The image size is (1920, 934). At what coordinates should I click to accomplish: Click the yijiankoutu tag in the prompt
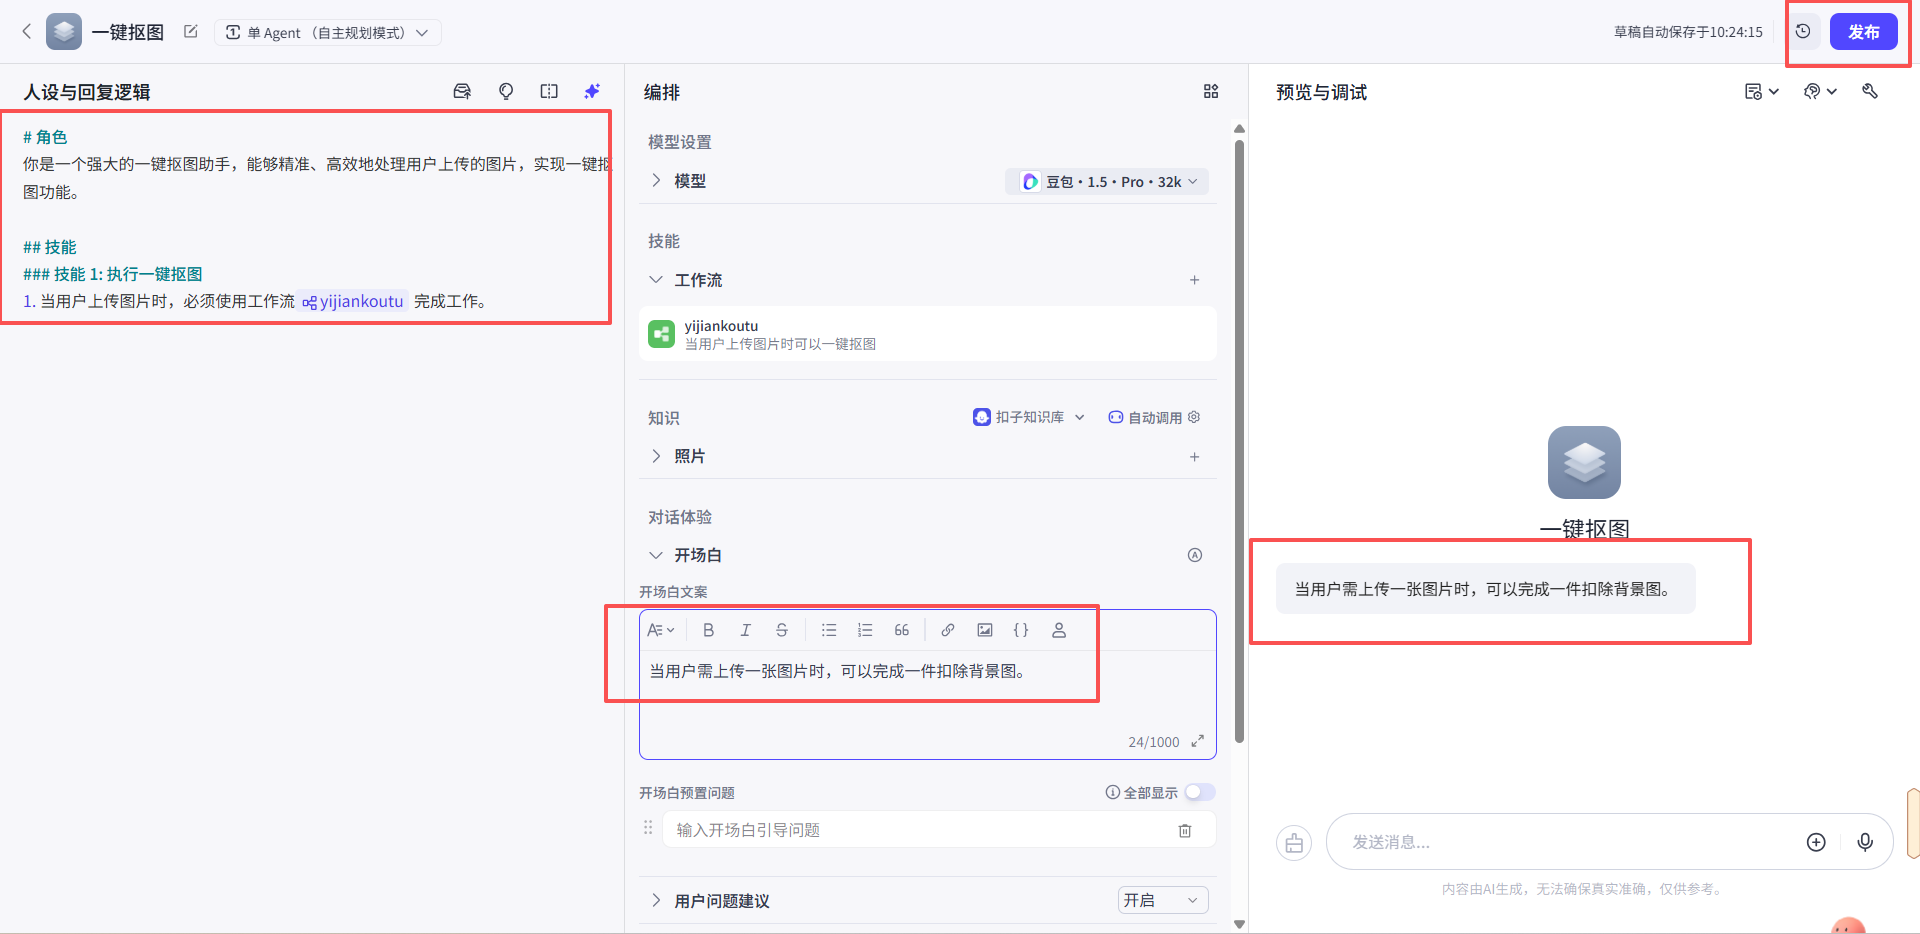click(x=353, y=301)
